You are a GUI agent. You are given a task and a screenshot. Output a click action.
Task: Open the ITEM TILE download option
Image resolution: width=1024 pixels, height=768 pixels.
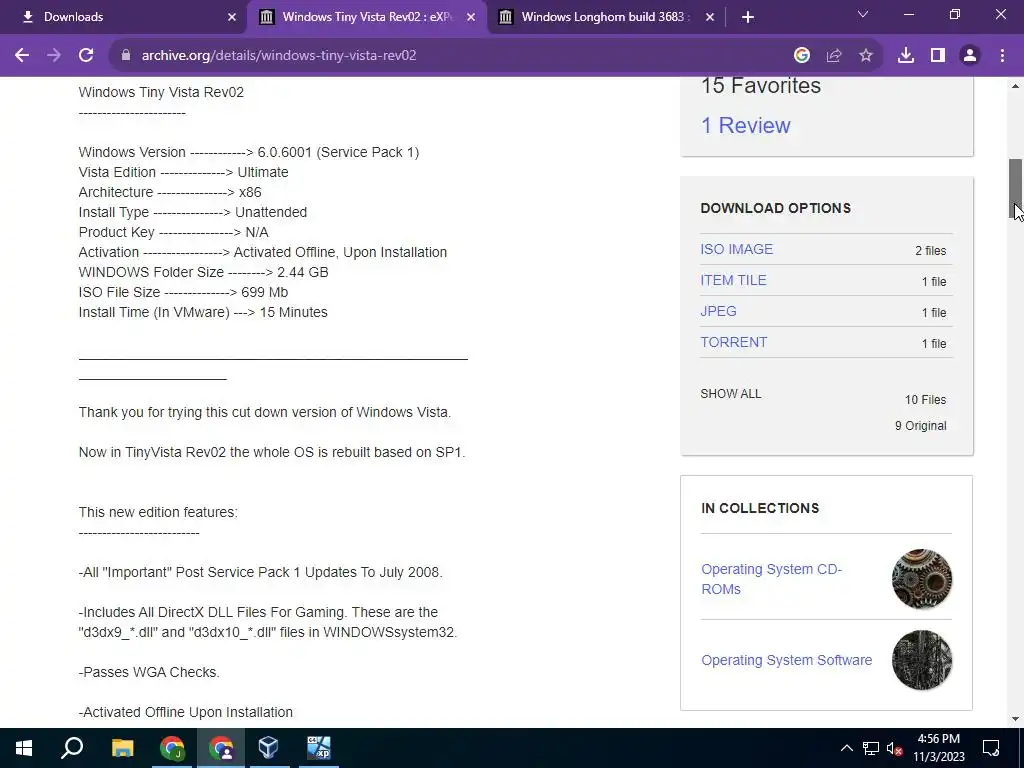(733, 280)
